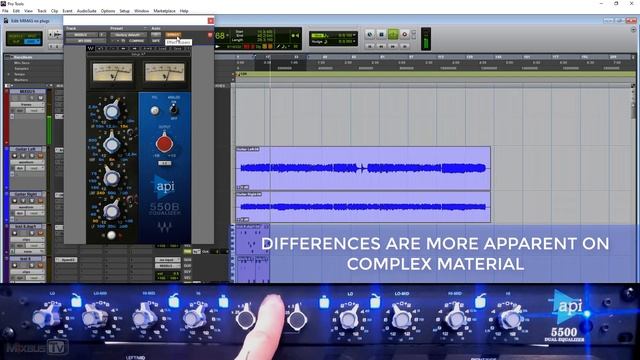Open the Options menu
This screenshot has height=360, width=640.
pyautogui.click(x=108, y=11)
